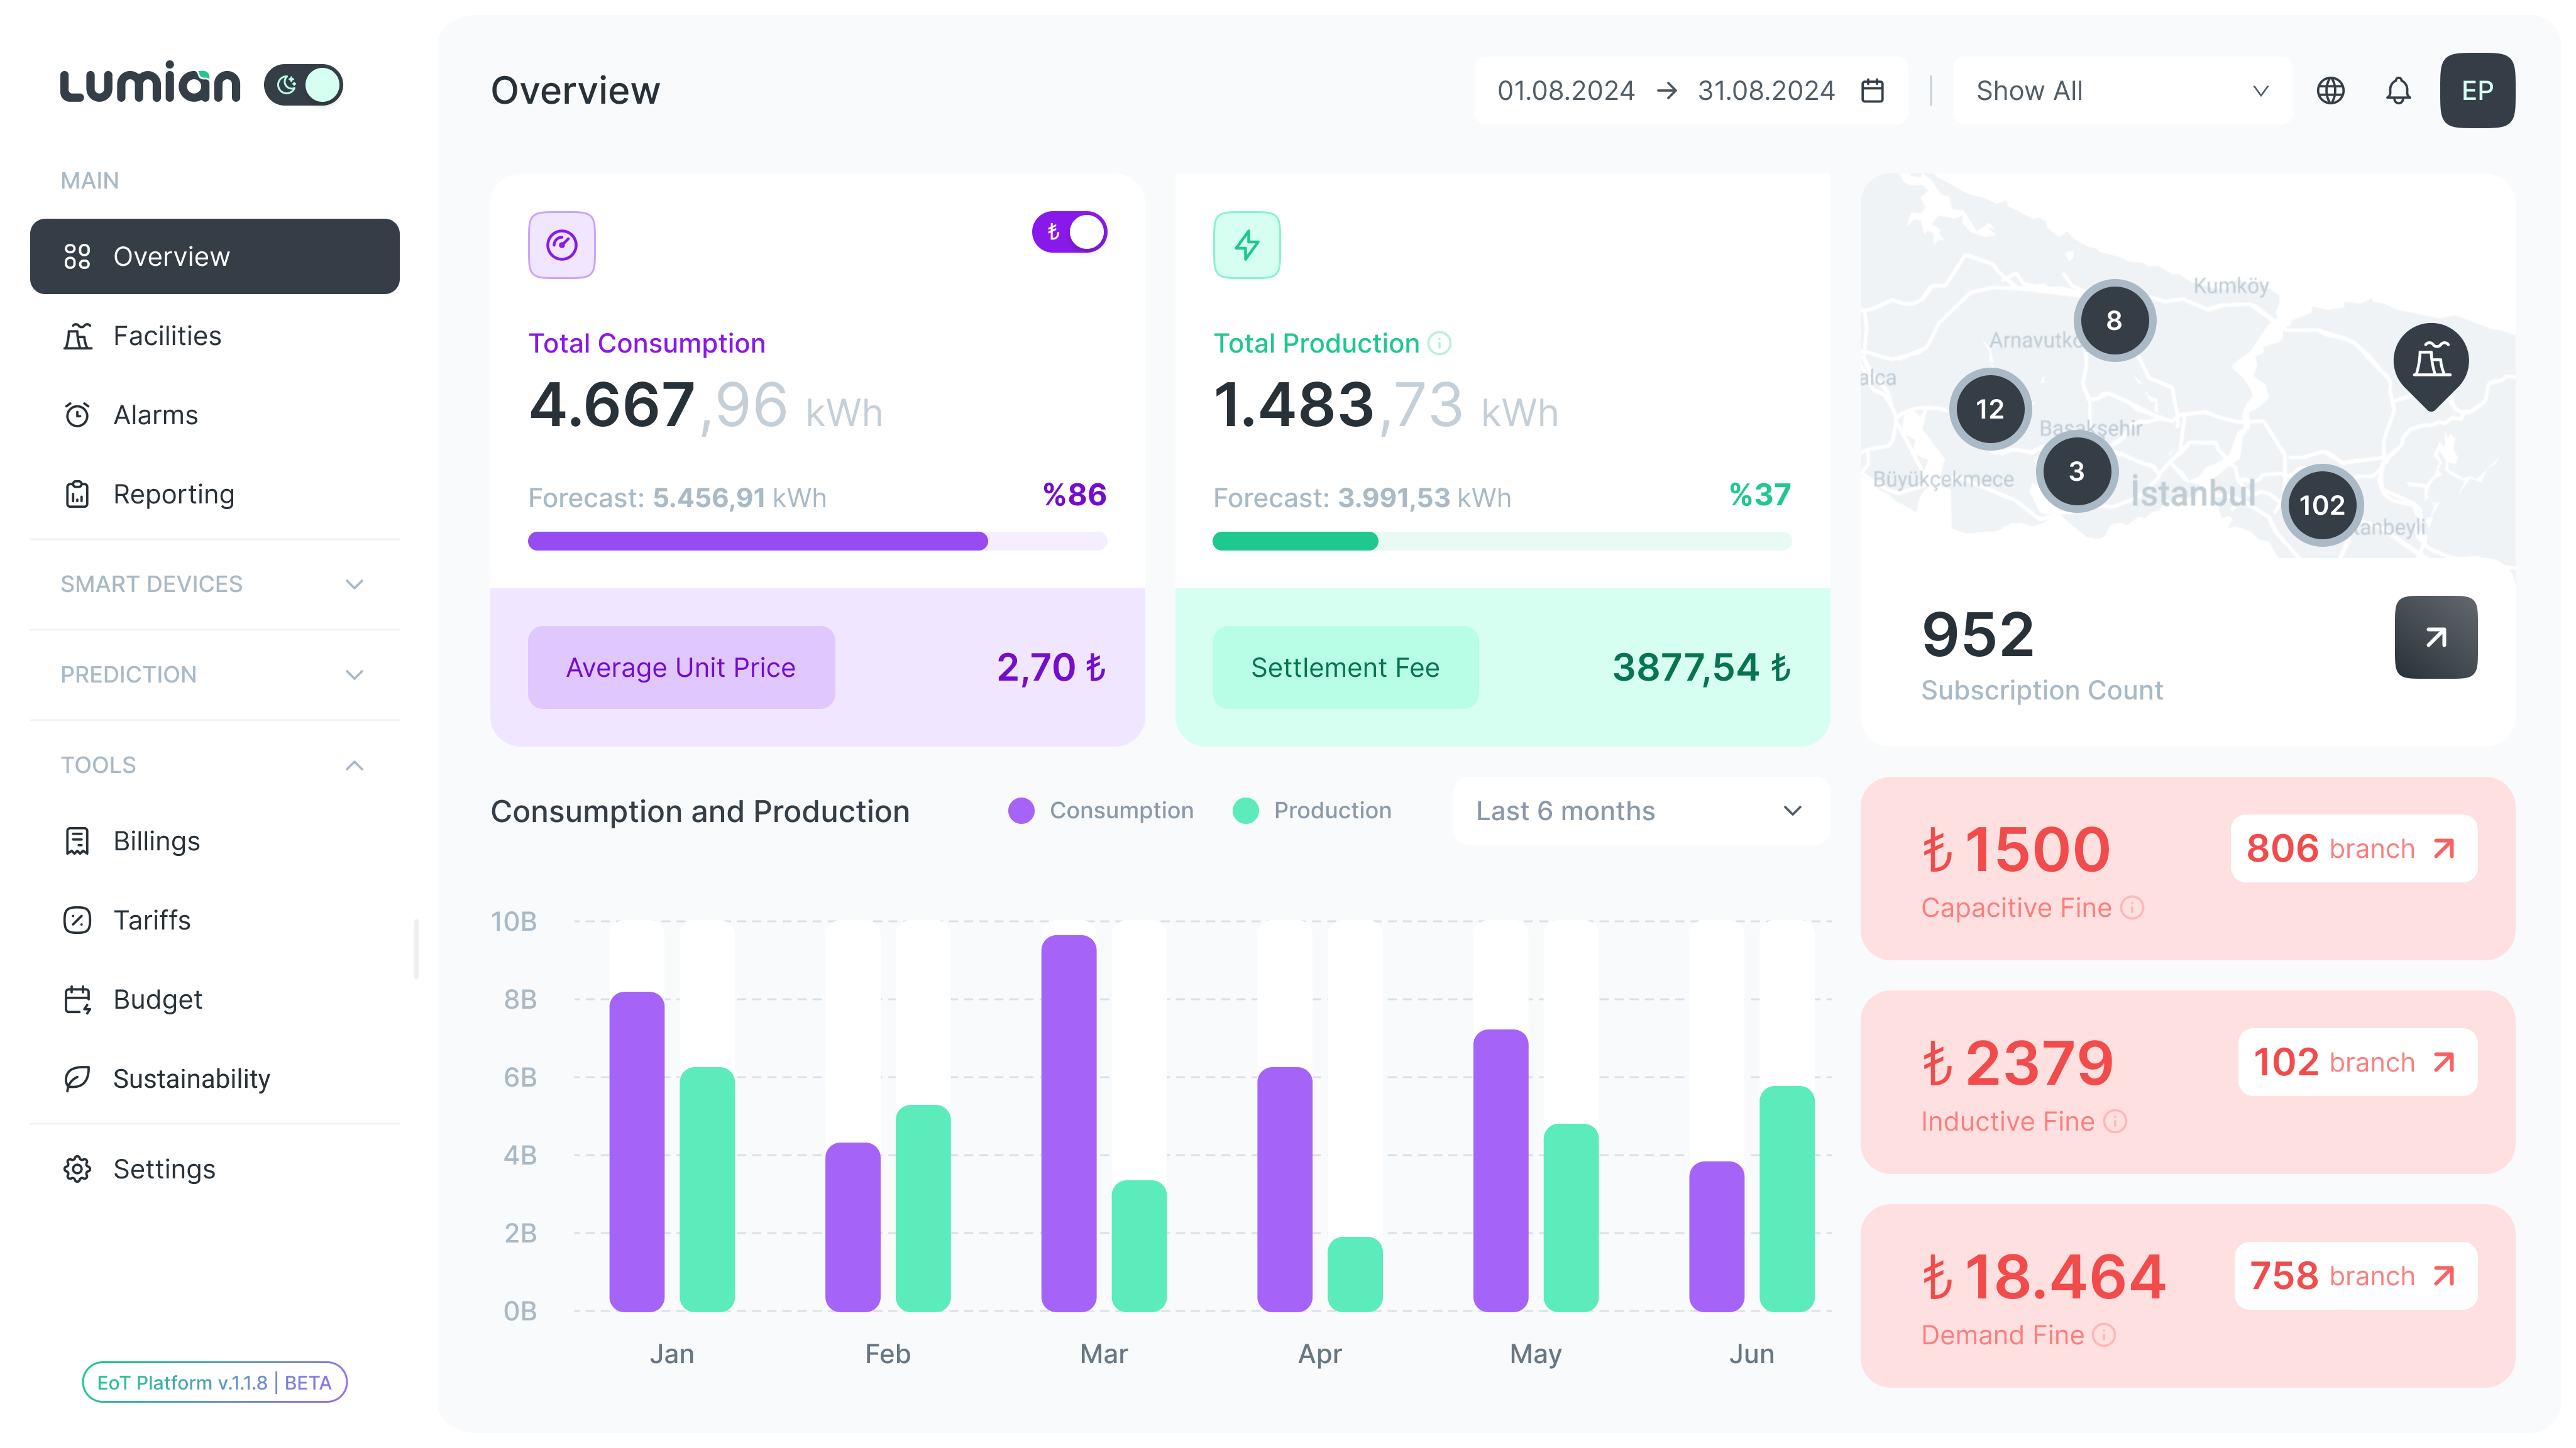Click the consumption forecast progress bar

(x=817, y=541)
